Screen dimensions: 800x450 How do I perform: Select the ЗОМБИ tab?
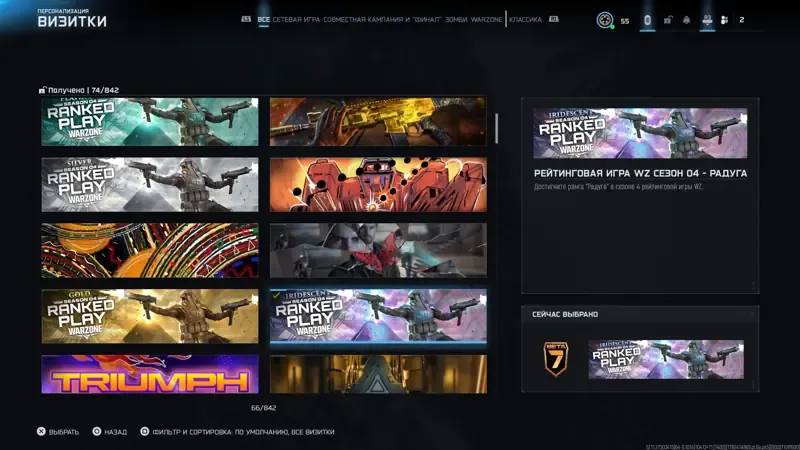tap(456, 20)
